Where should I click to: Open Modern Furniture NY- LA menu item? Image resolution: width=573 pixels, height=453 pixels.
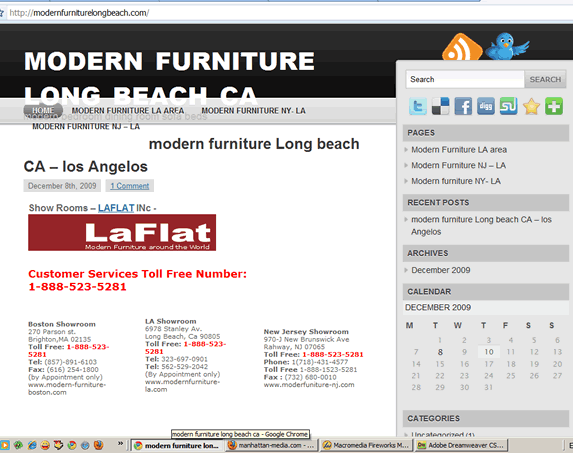coord(253,110)
